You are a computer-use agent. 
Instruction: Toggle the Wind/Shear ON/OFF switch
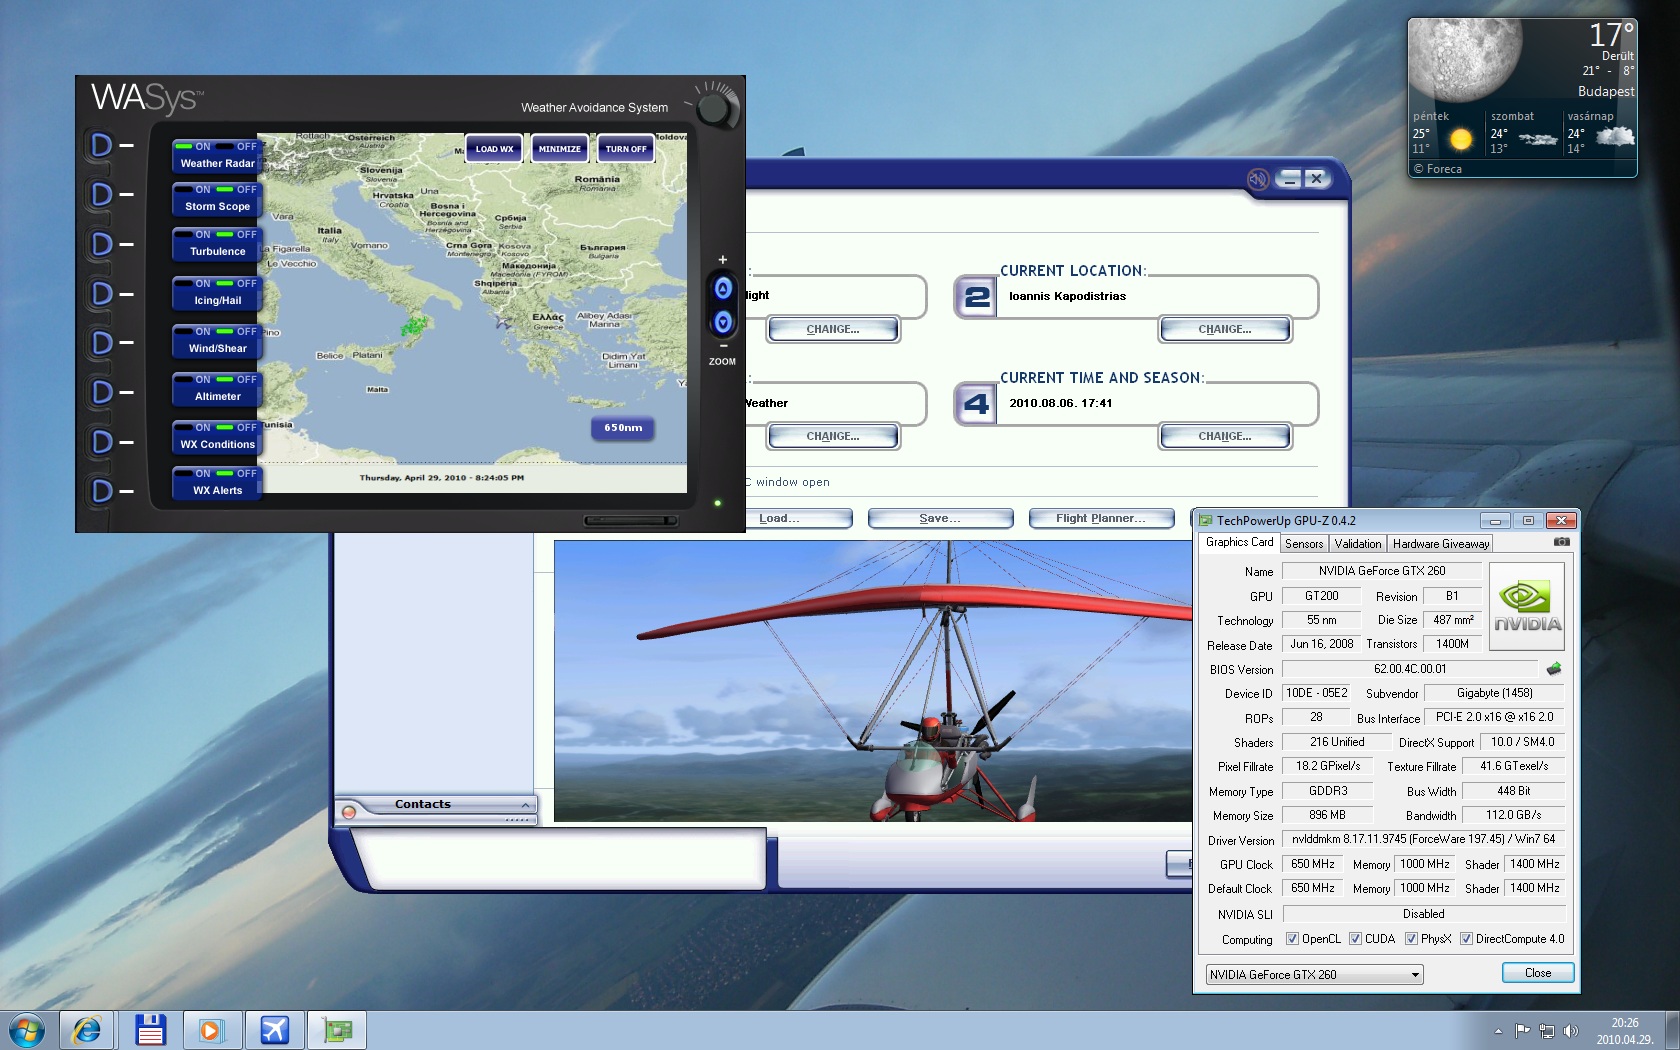[217, 332]
